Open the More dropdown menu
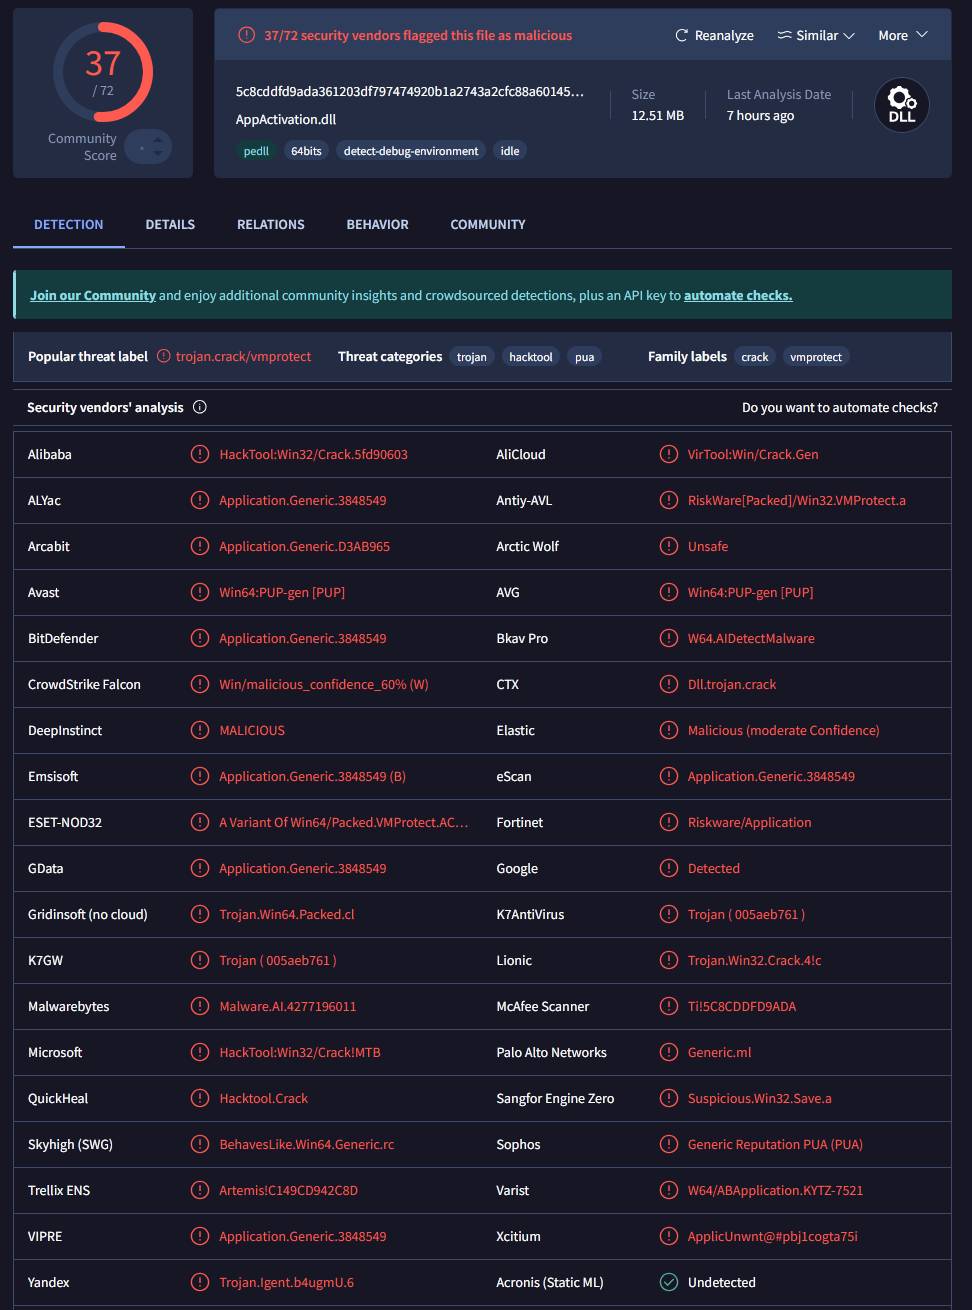Image resolution: width=972 pixels, height=1310 pixels. 903,35
